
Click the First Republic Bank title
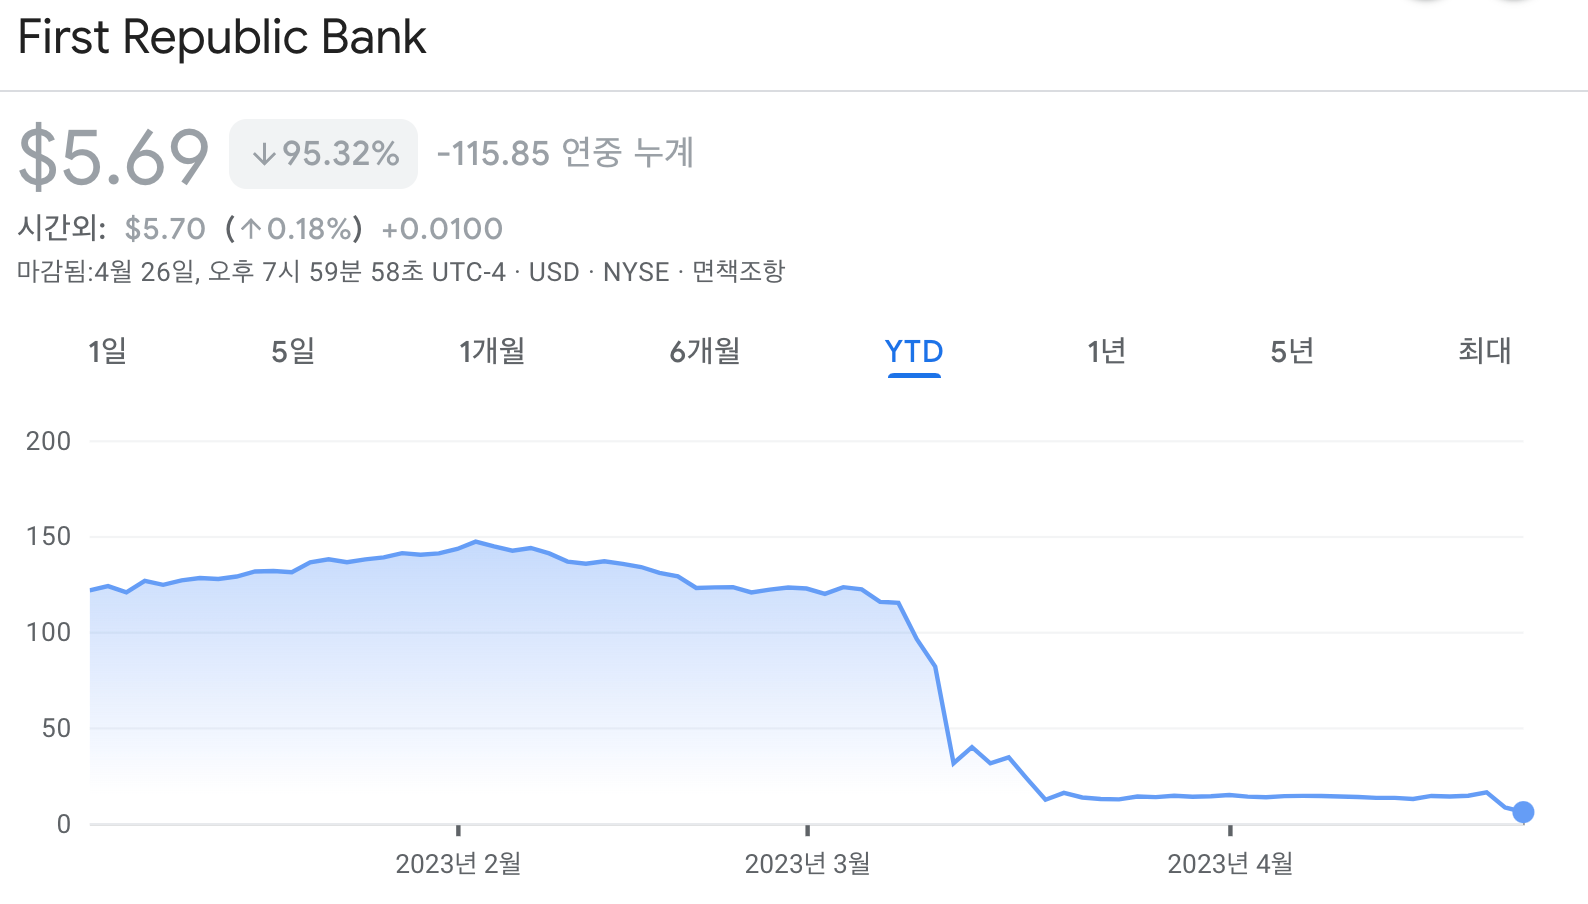point(222,38)
